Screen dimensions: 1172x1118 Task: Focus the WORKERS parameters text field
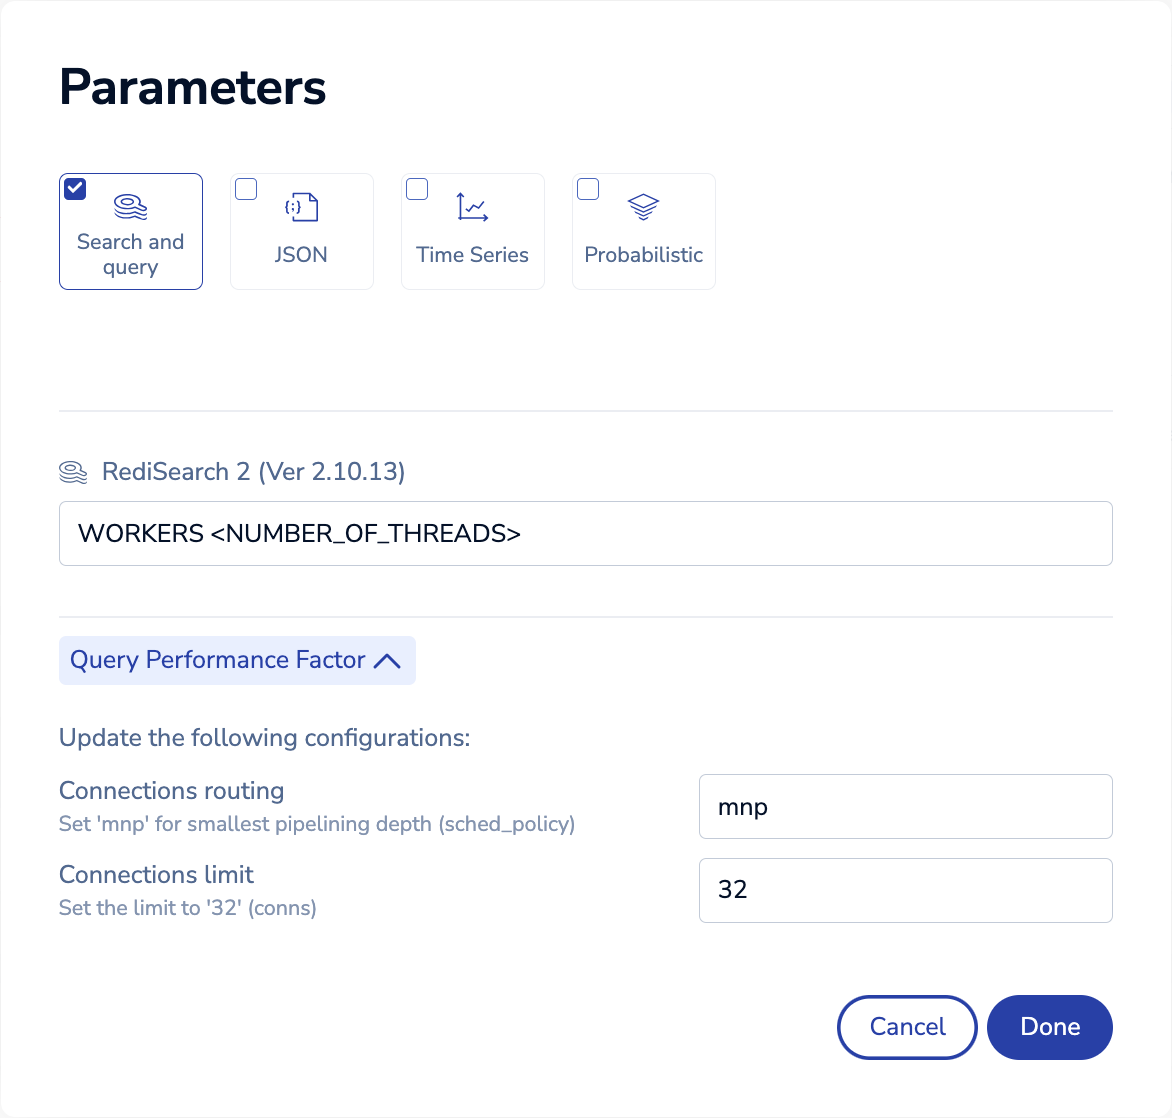click(x=585, y=534)
